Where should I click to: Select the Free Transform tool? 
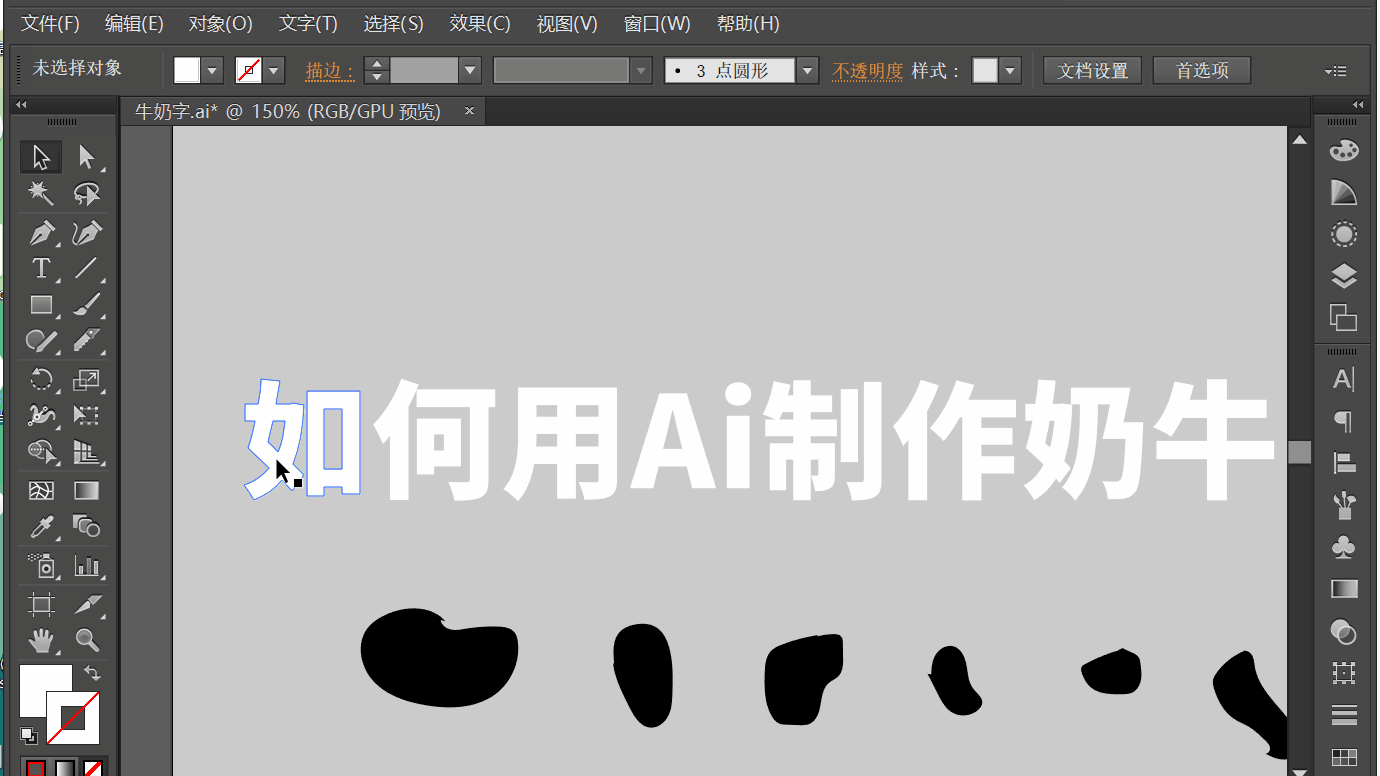(86, 415)
